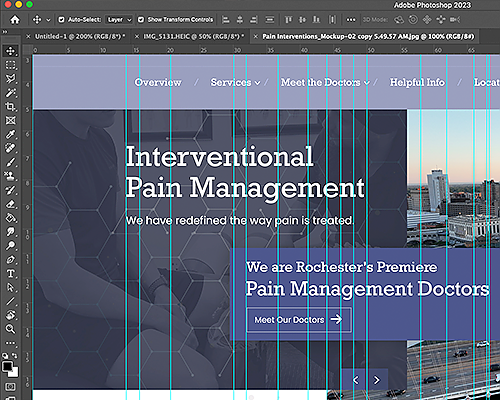Image resolution: width=500 pixels, height=400 pixels.
Task: Toggle the Auto-Select checkbox
Action: click(x=61, y=20)
